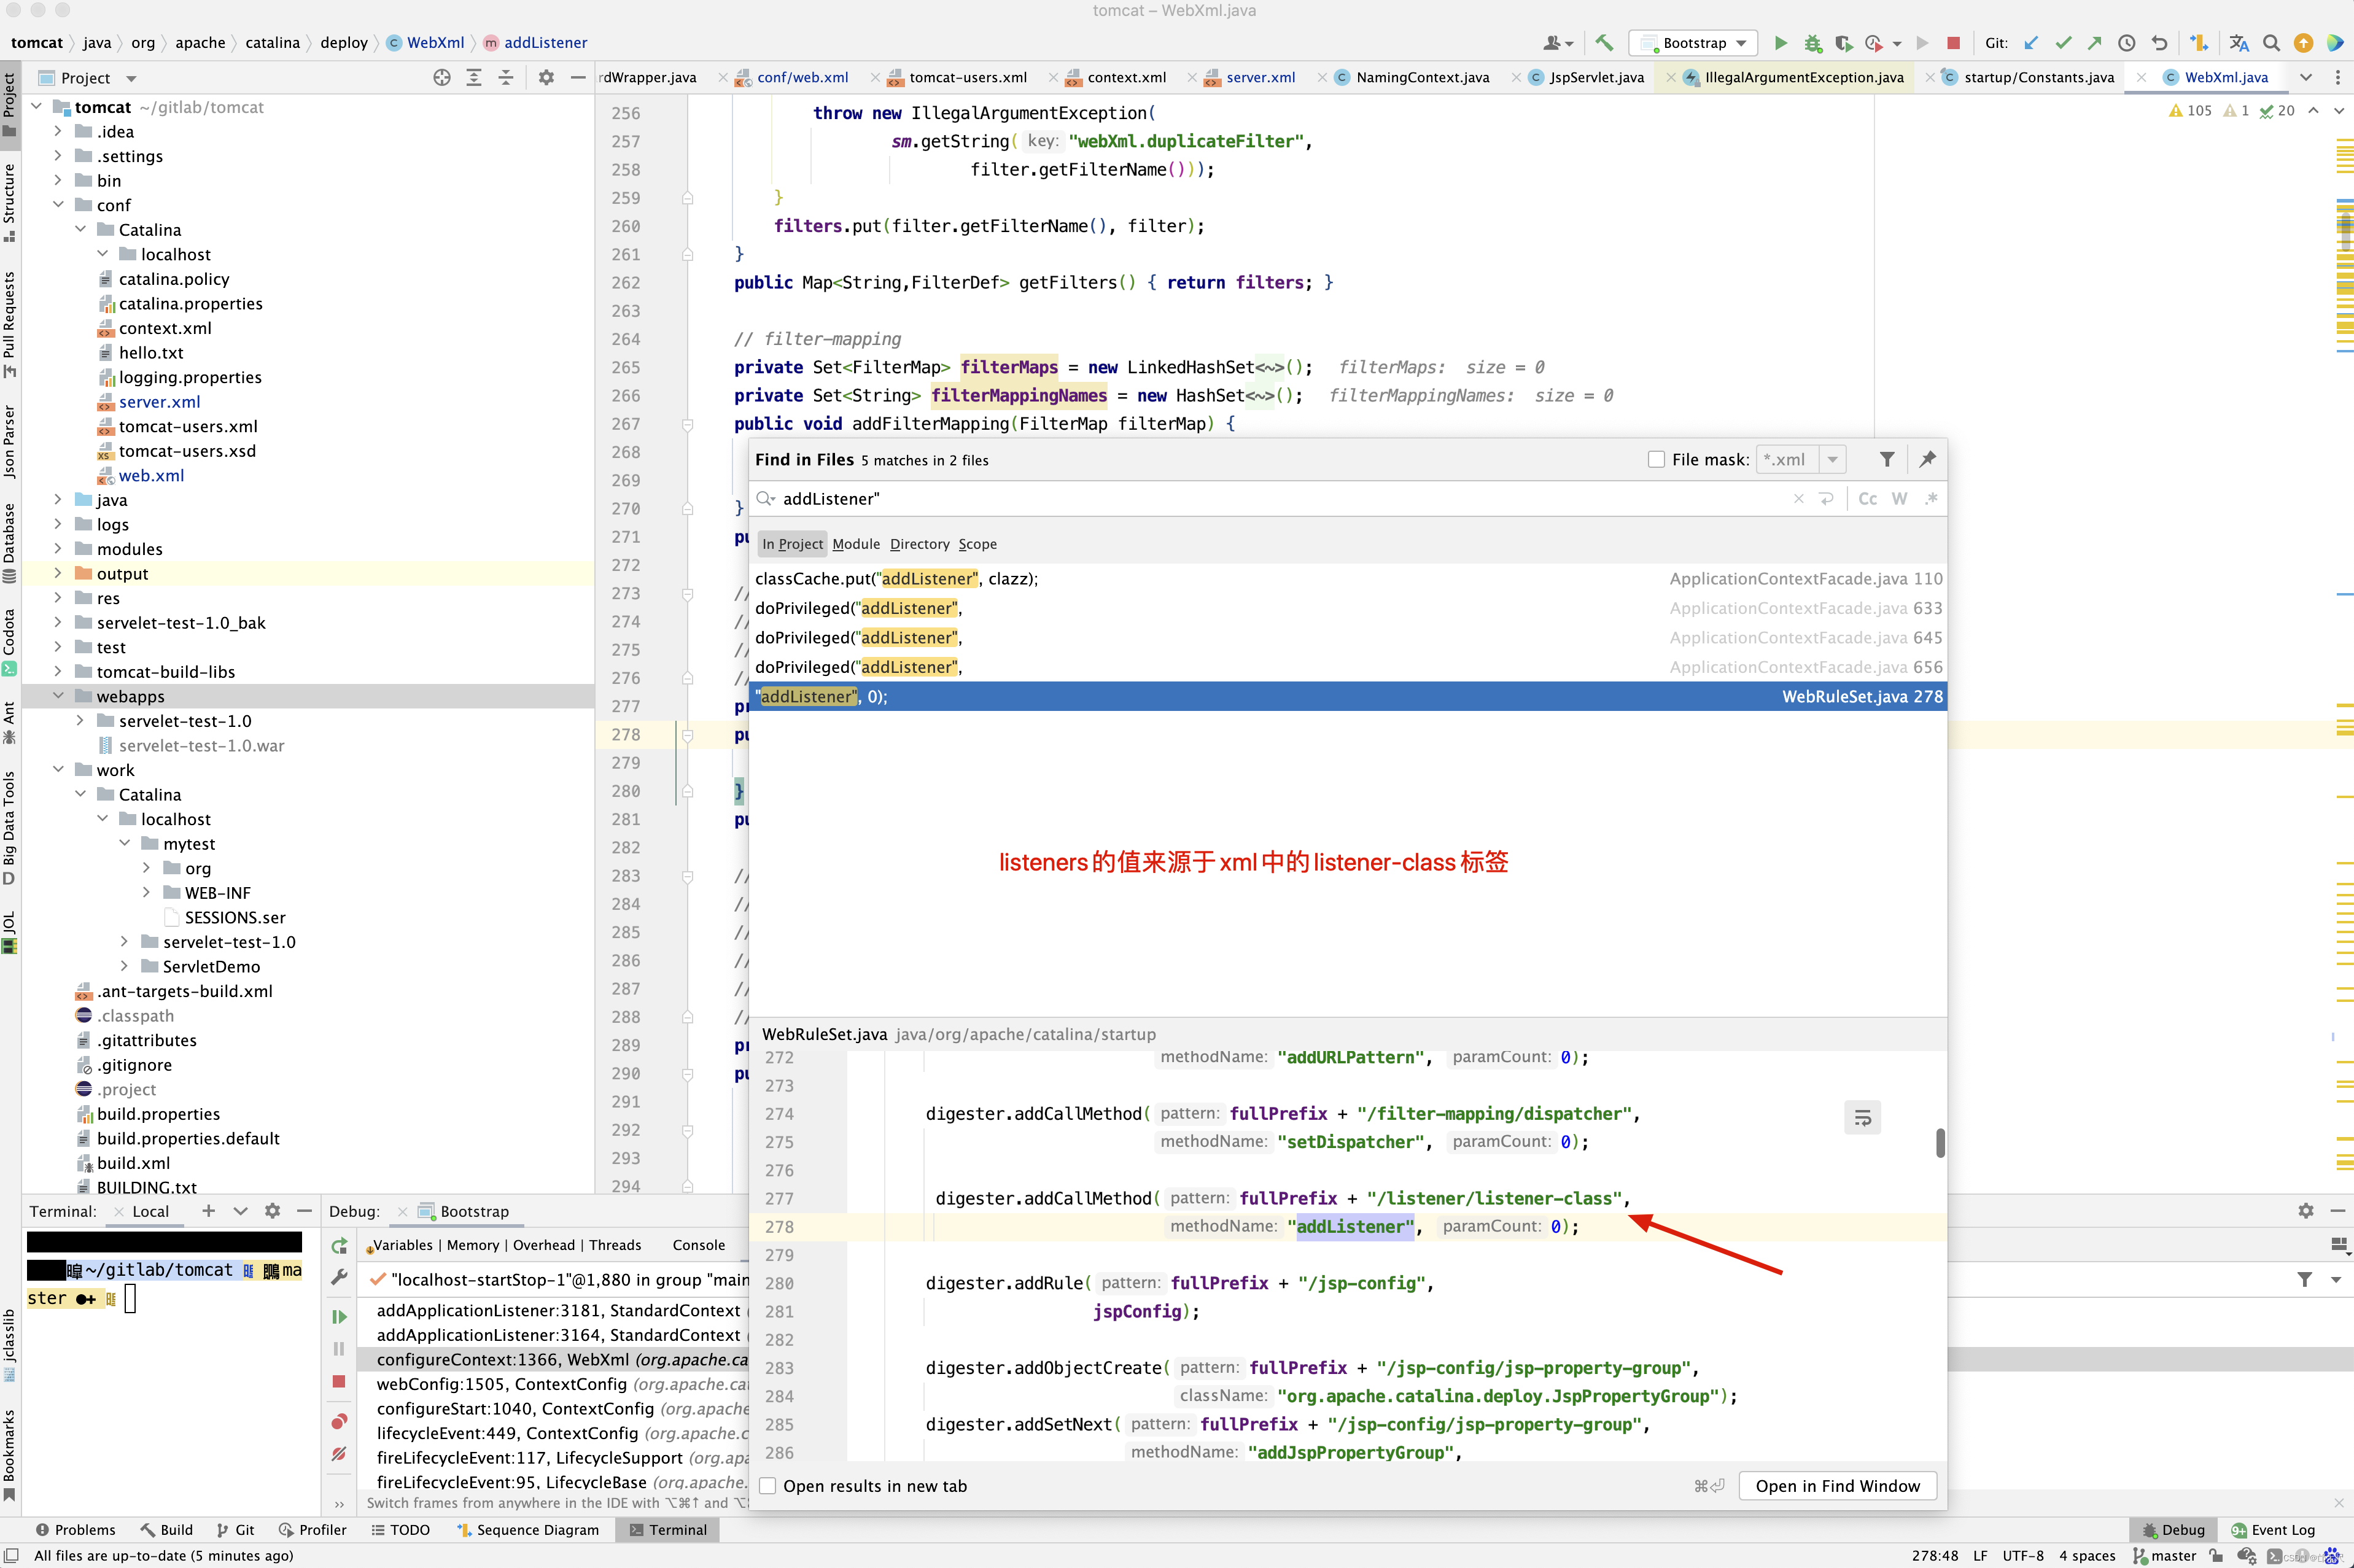Open the Search Everywhere magnifier icon
The width and height of the screenshot is (2354, 1568).
tap(2271, 43)
